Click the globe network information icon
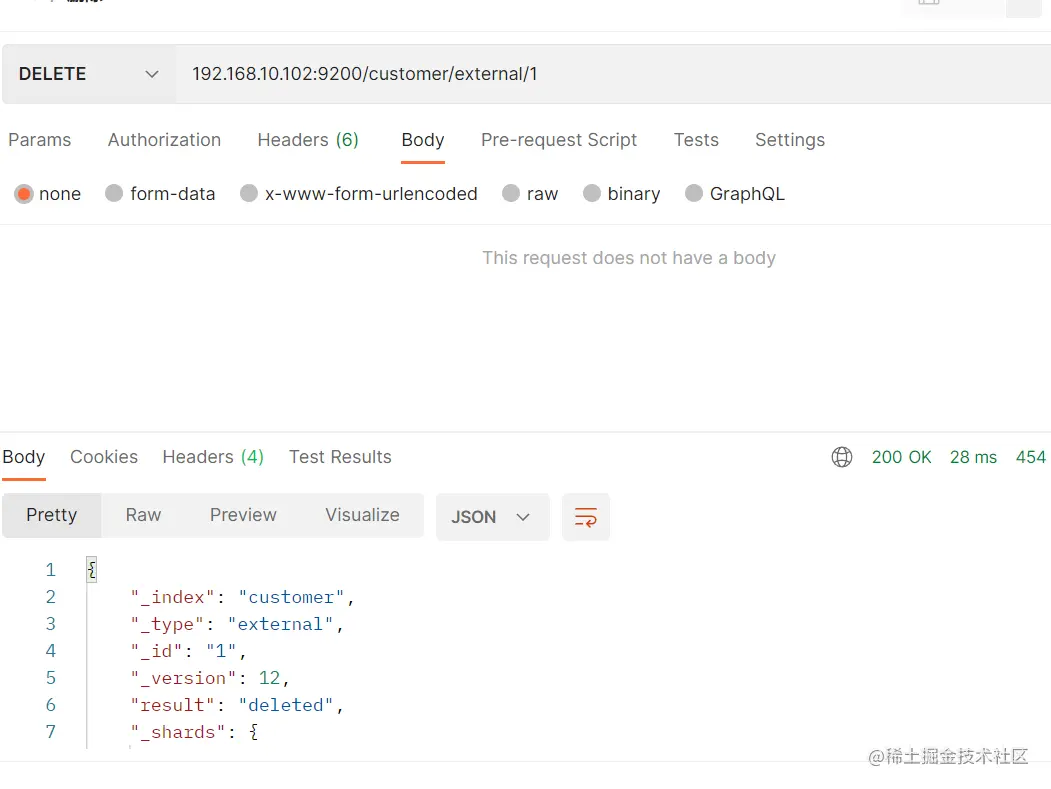 pyautogui.click(x=842, y=457)
